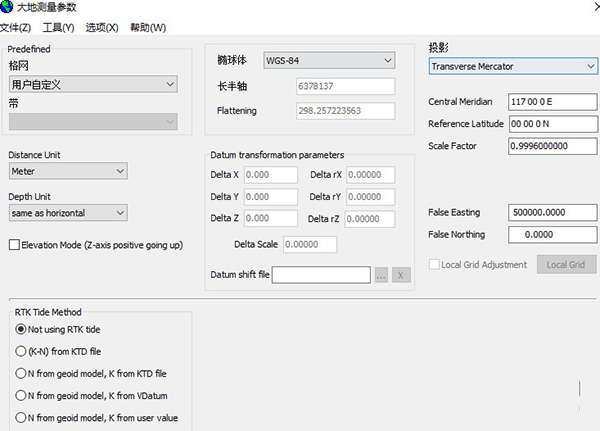Viewport: 600px width, 431px height.
Task: Select (K-N) from KTD file option
Action: (x=21, y=351)
